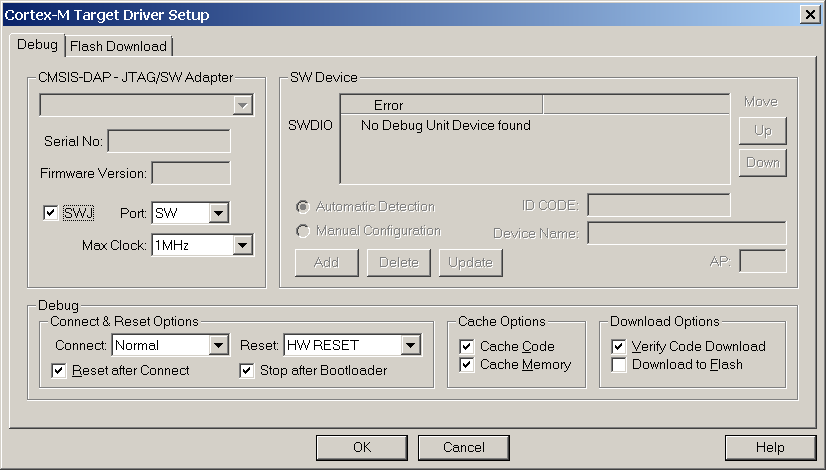The image size is (826, 470).
Task: Open Help for driver setup
Action: click(770, 447)
